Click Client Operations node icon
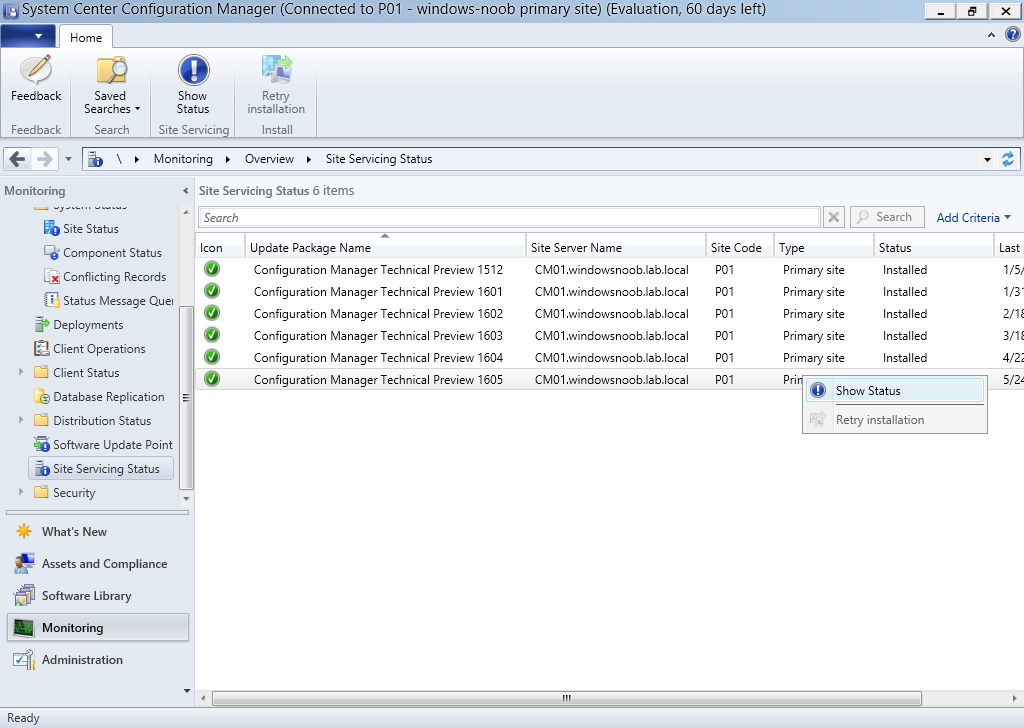This screenshot has width=1024, height=728. pyautogui.click(x=42, y=348)
